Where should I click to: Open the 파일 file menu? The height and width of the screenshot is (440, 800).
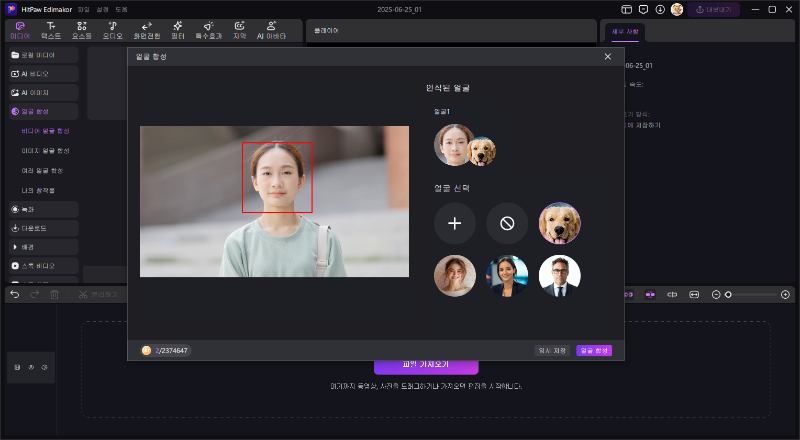click(x=83, y=10)
